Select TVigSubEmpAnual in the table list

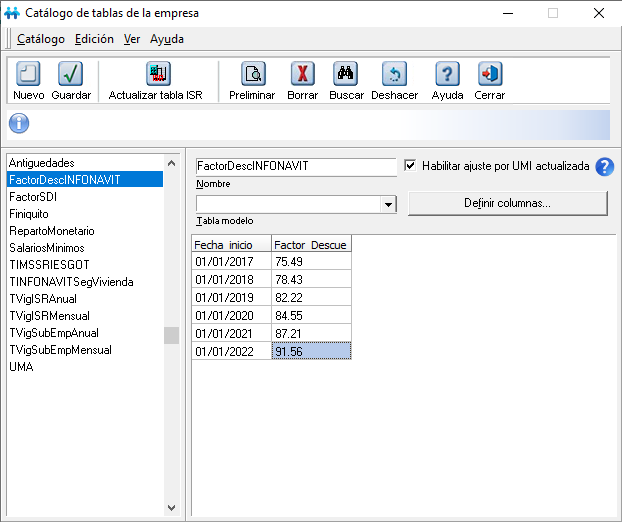point(85,333)
